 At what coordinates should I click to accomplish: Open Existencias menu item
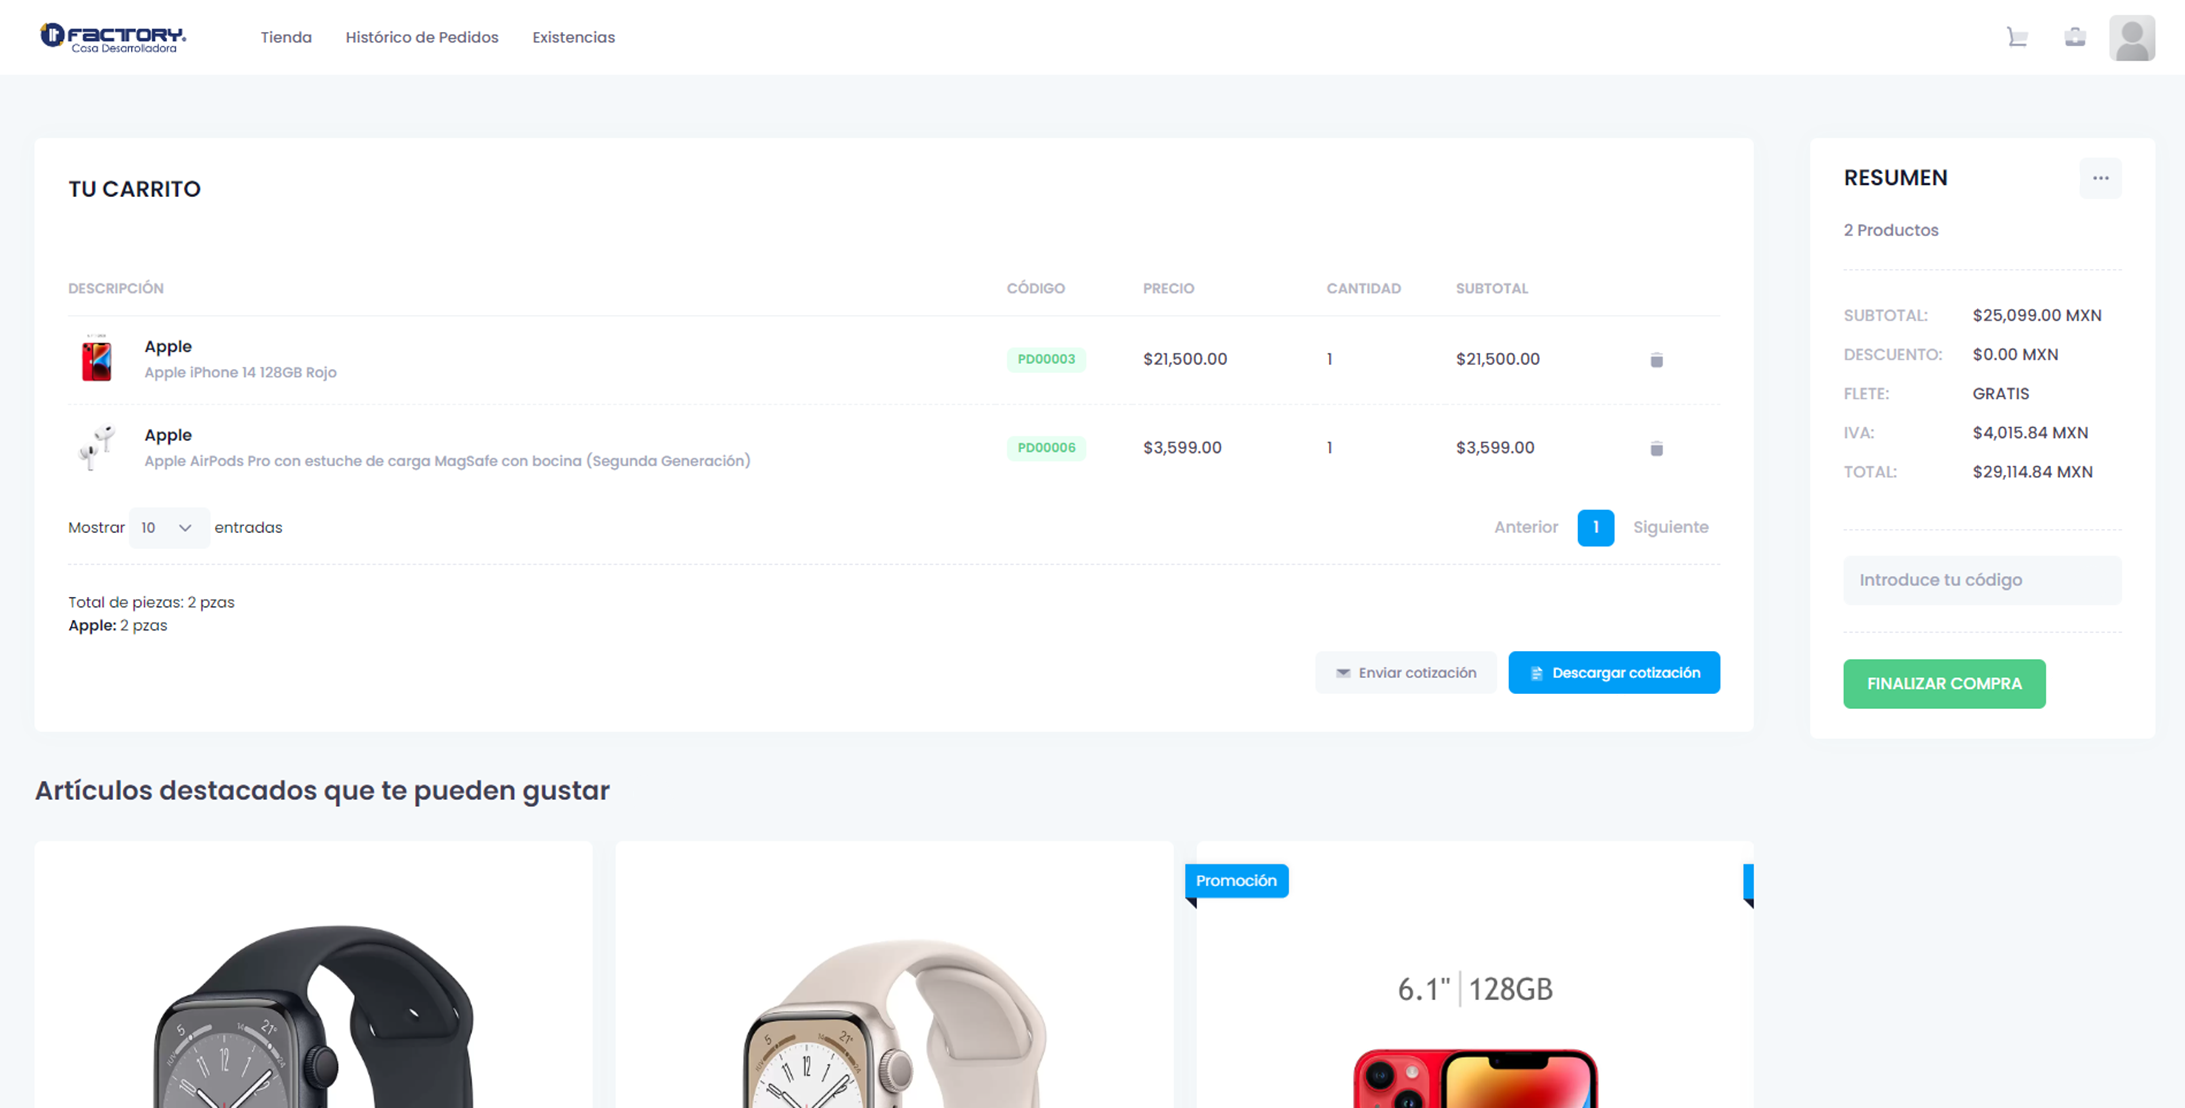[573, 38]
